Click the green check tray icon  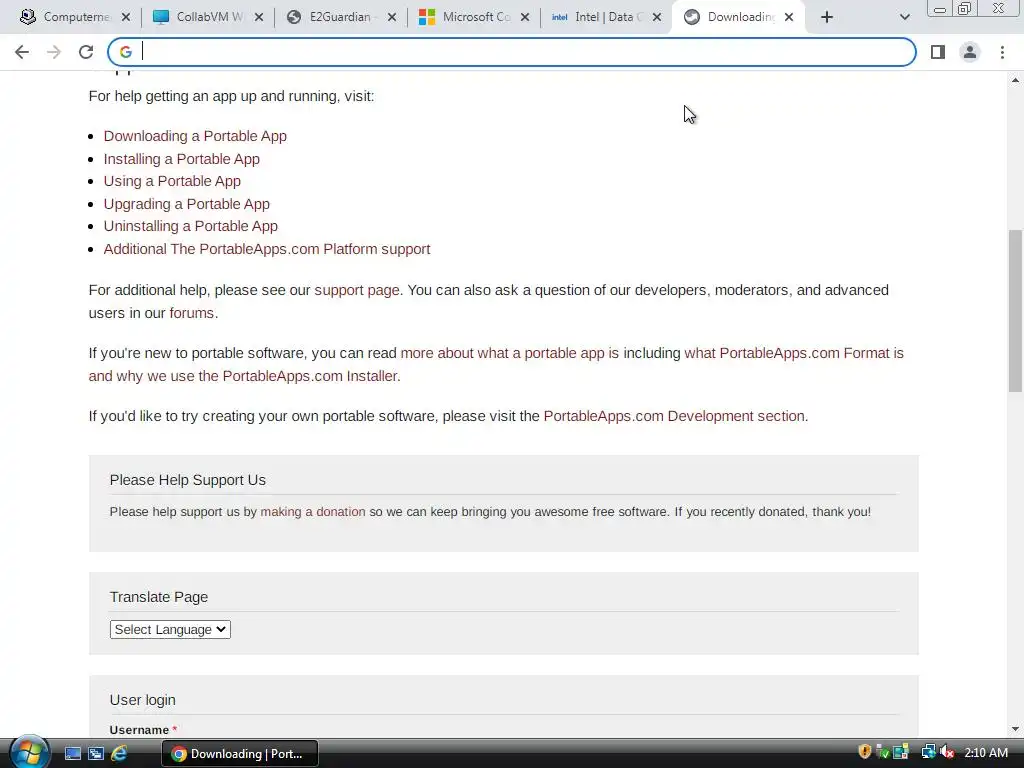(x=883, y=752)
